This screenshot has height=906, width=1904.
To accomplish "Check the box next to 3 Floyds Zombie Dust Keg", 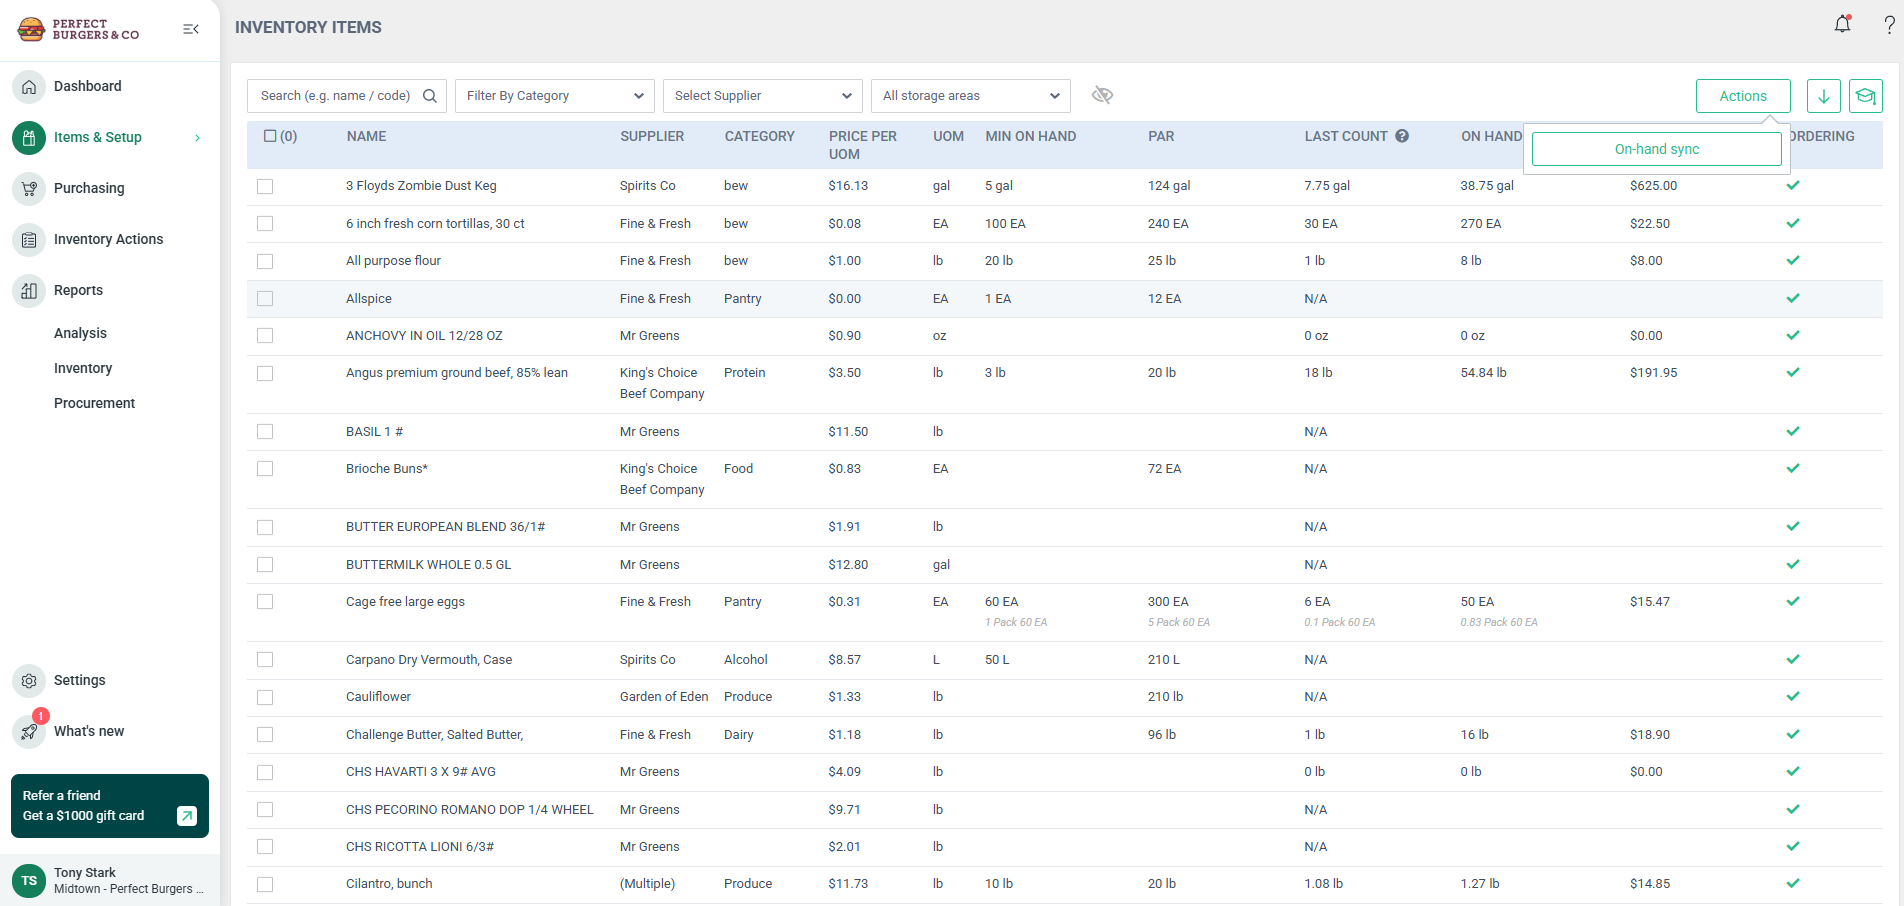I will pos(265,186).
